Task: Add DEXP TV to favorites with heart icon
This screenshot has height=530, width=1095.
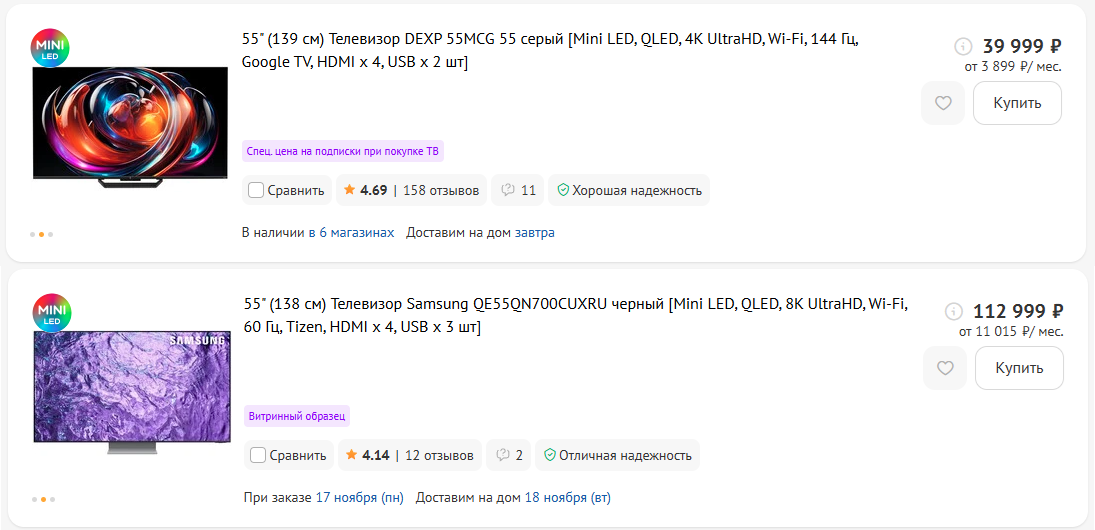Action: (x=943, y=103)
